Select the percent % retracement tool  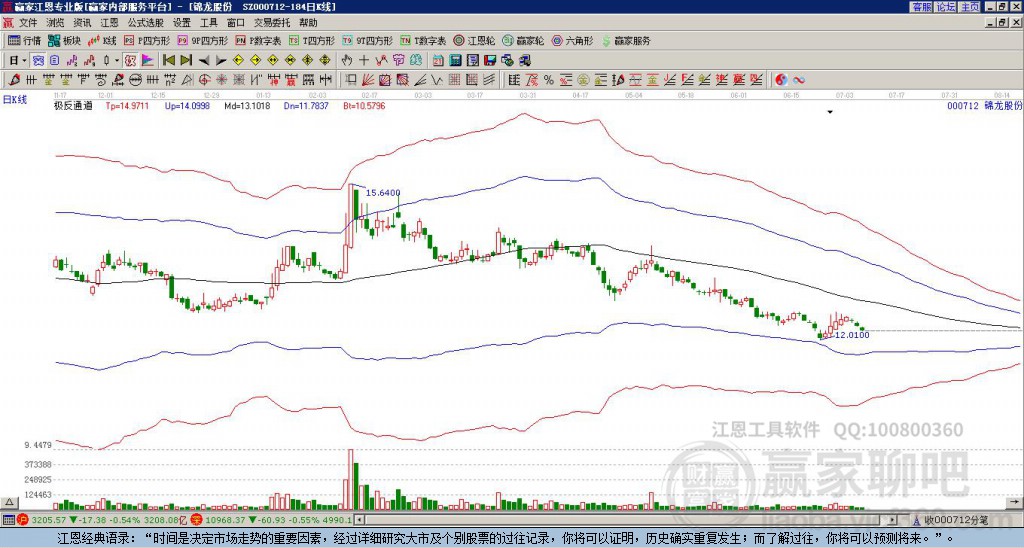tap(549, 80)
